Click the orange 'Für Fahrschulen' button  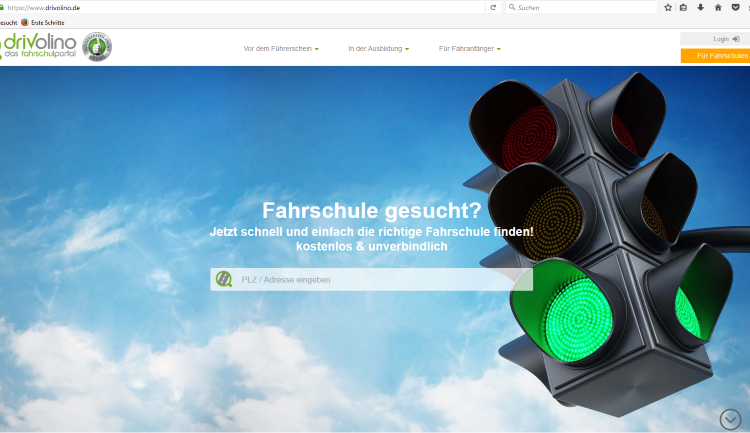[x=714, y=56]
